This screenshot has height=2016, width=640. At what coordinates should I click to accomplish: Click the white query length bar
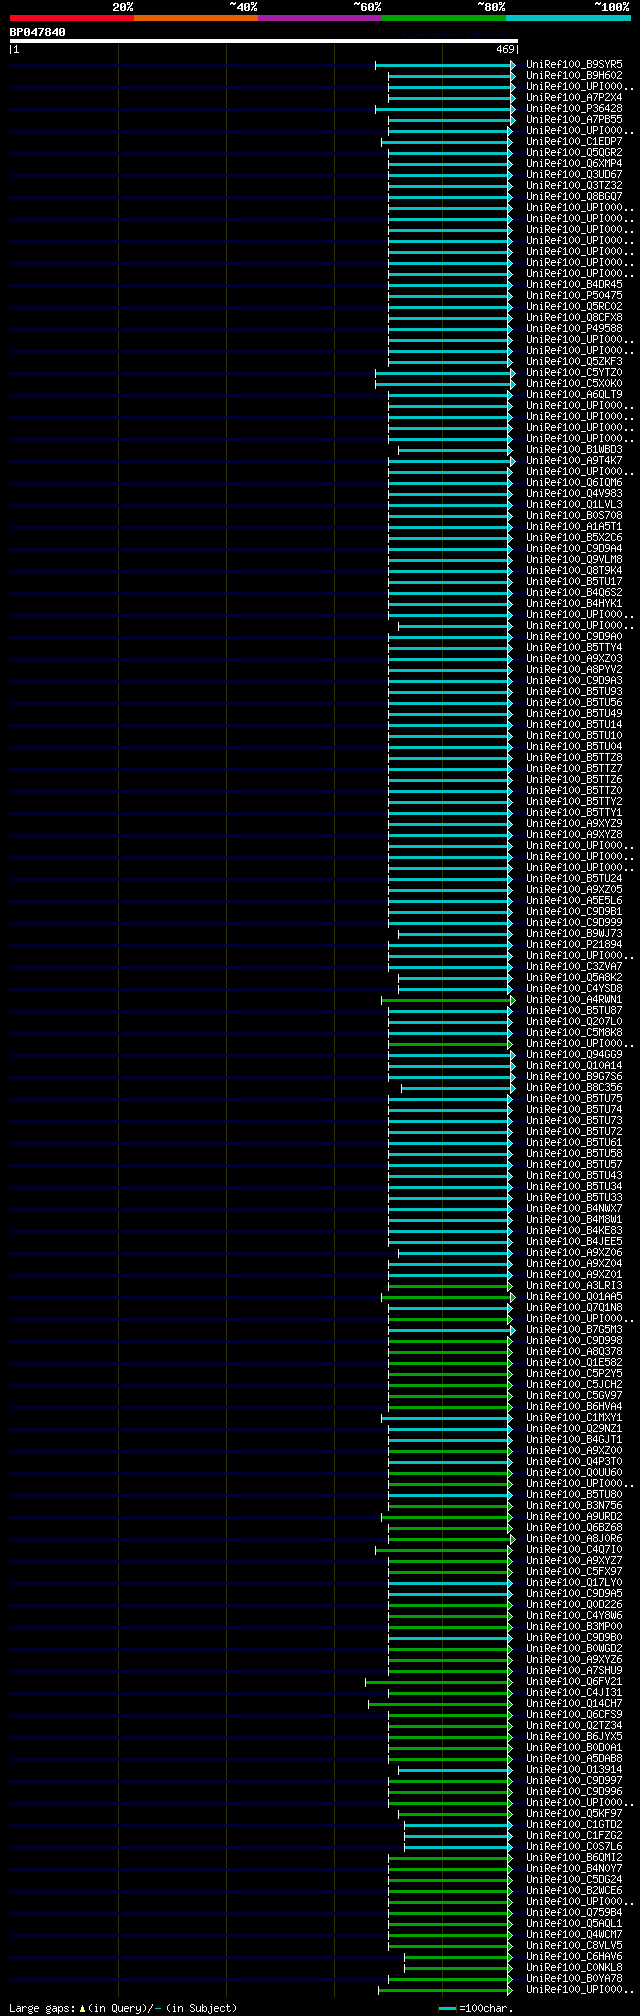click(x=263, y=41)
